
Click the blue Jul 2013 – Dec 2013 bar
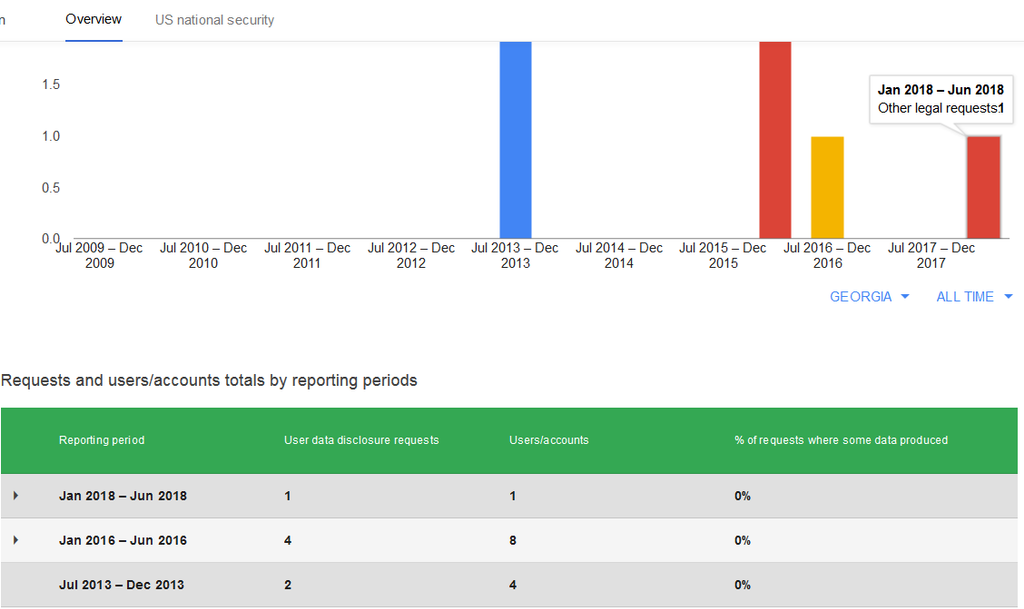point(515,140)
